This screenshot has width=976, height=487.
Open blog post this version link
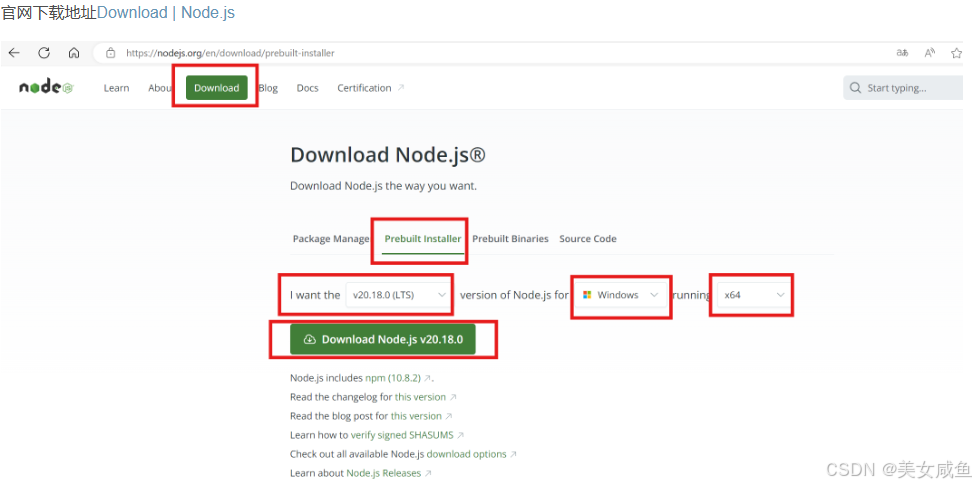coord(421,415)
